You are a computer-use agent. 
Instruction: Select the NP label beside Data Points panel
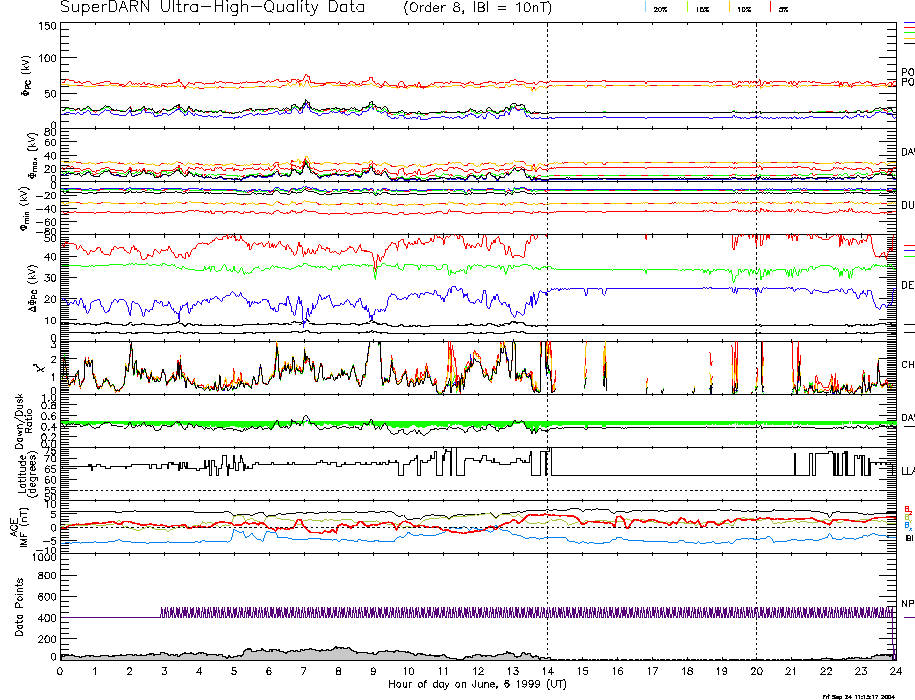pos(908,604)
